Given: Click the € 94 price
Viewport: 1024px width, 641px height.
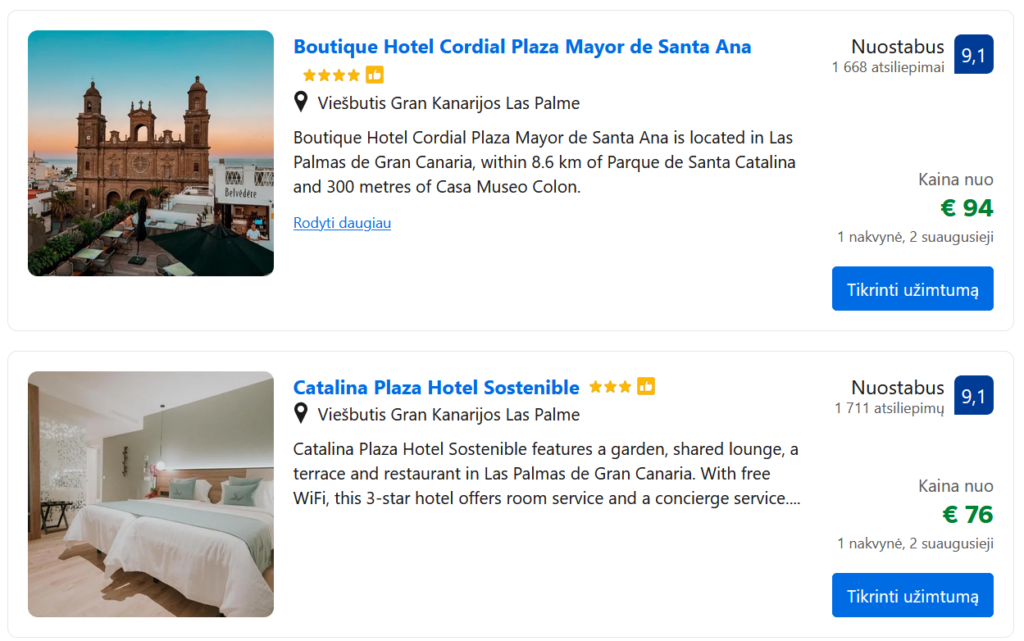Looking at the screenshot, I should tap(967, 208).
